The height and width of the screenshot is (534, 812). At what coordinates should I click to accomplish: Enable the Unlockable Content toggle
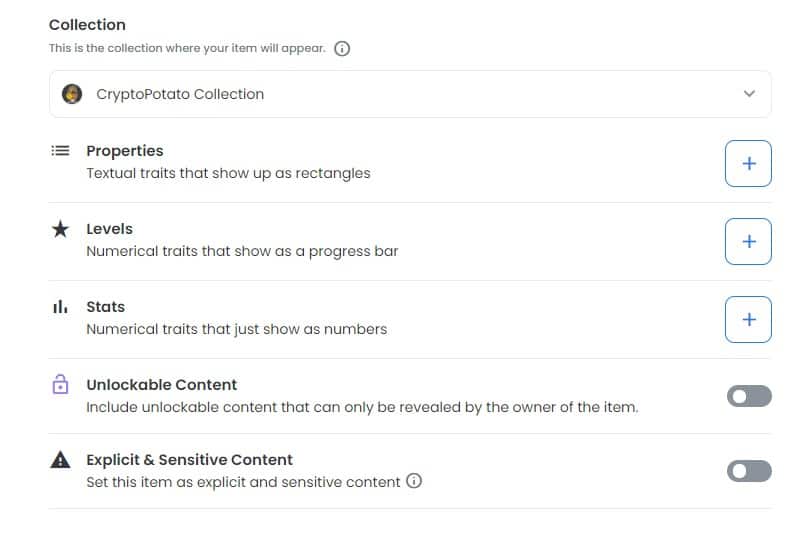(749, 397)
